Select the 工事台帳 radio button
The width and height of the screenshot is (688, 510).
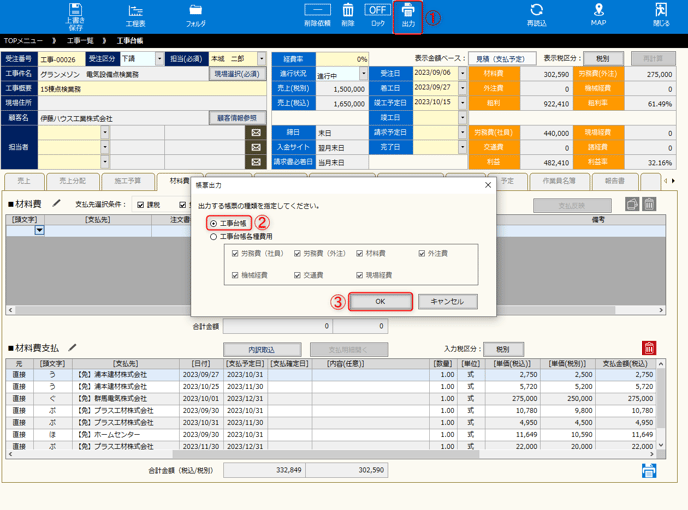[213, 224]
